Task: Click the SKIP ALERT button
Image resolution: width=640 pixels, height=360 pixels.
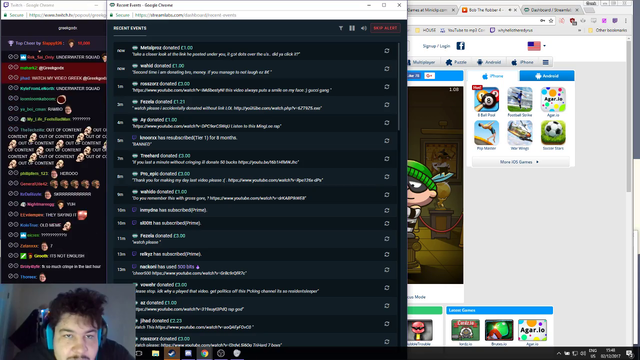Action: [x=385, y=28]
